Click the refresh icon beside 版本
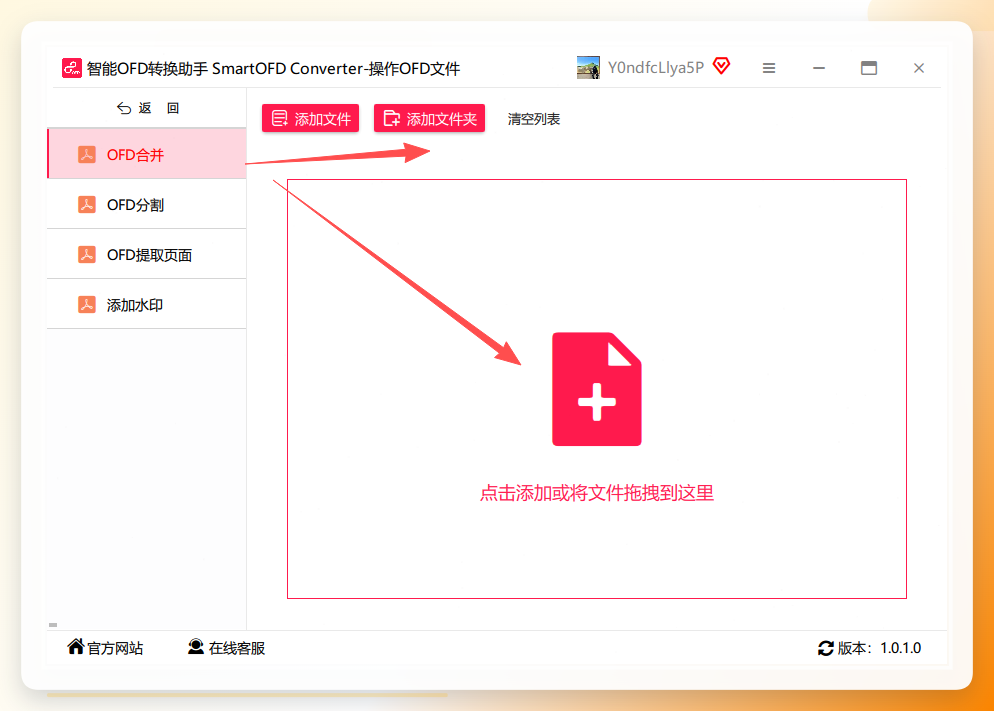Image resolution: width=994 pixels, height=711 pixels. [x=825, y=648]
